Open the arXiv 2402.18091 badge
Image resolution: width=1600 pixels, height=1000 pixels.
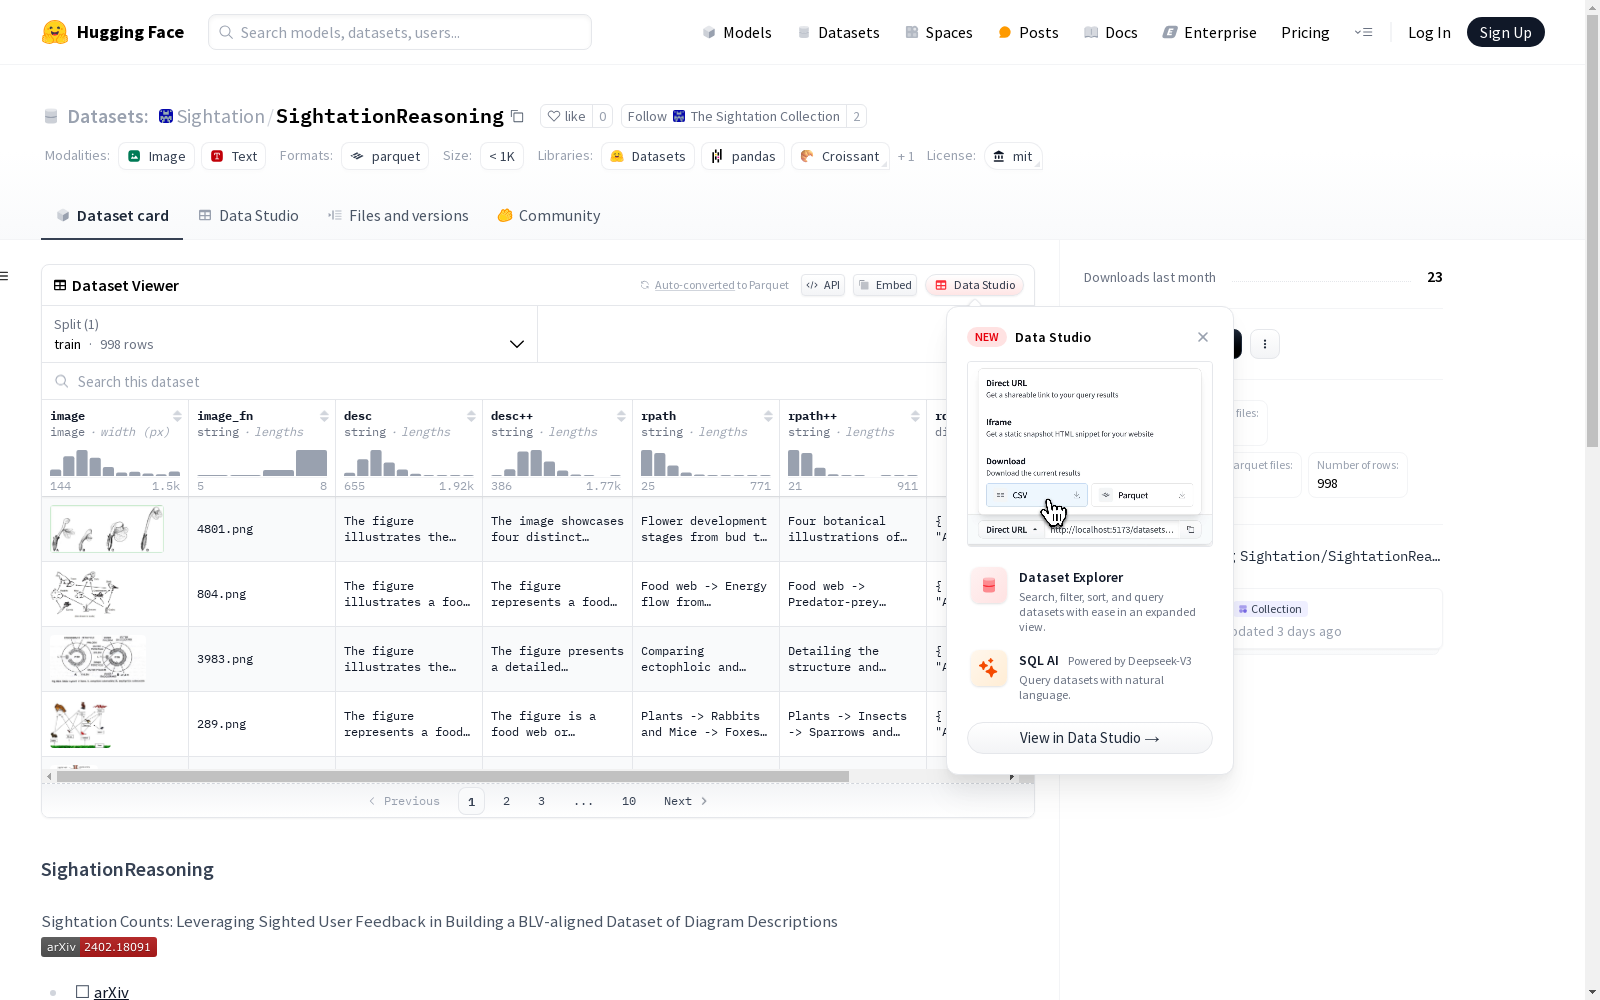(99, 947)
